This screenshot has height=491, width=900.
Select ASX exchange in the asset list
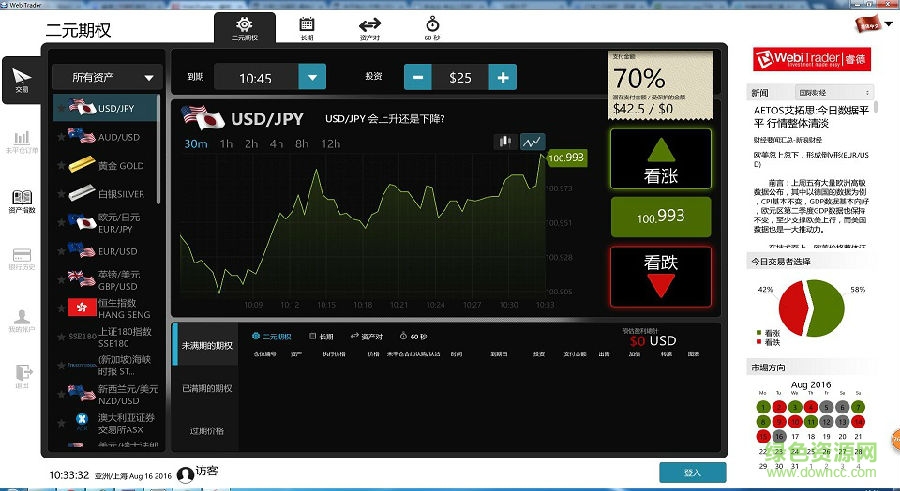pos(104,423)
